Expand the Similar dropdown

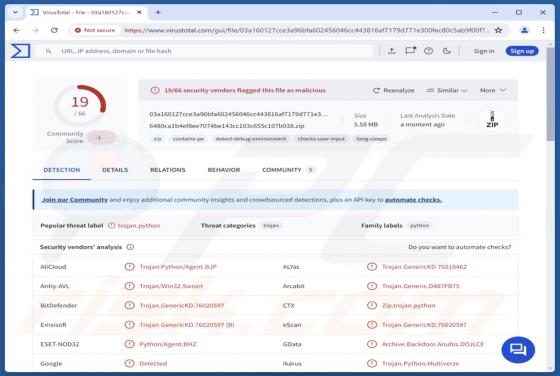tap(447, 91)
